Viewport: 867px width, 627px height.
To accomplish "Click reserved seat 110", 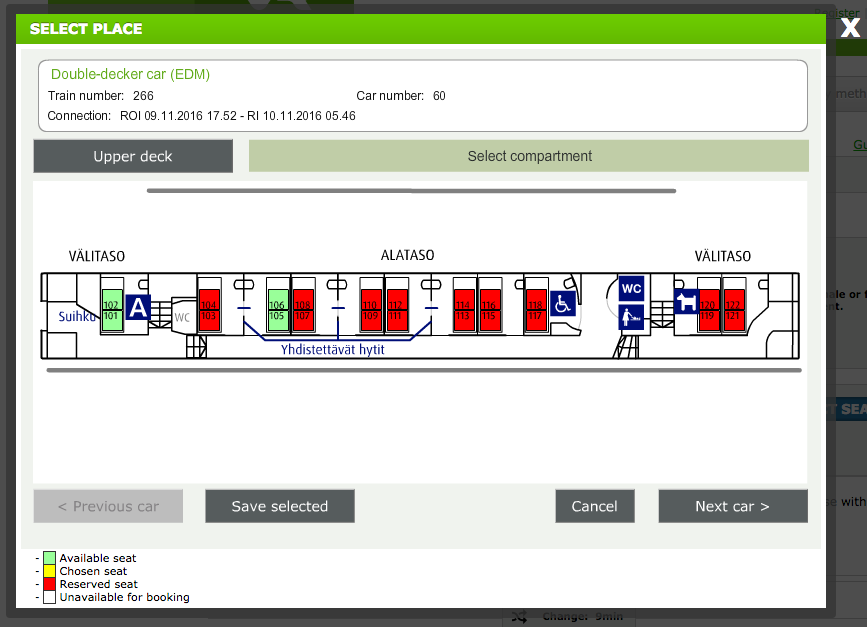I will 371,300.
